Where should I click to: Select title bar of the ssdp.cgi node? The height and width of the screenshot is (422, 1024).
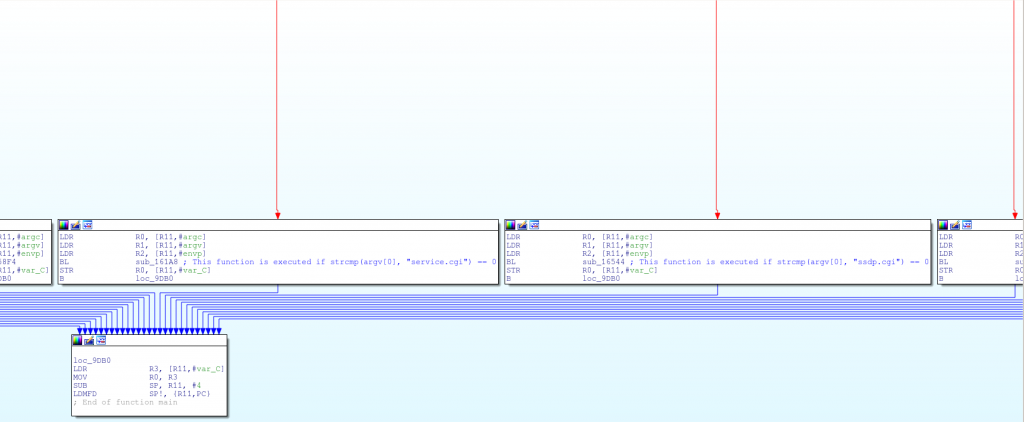click(x=718, y=225)
